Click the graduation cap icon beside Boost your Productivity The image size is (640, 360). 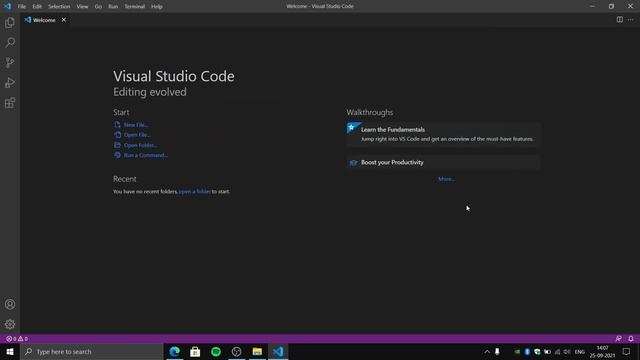tap(353, 163)
